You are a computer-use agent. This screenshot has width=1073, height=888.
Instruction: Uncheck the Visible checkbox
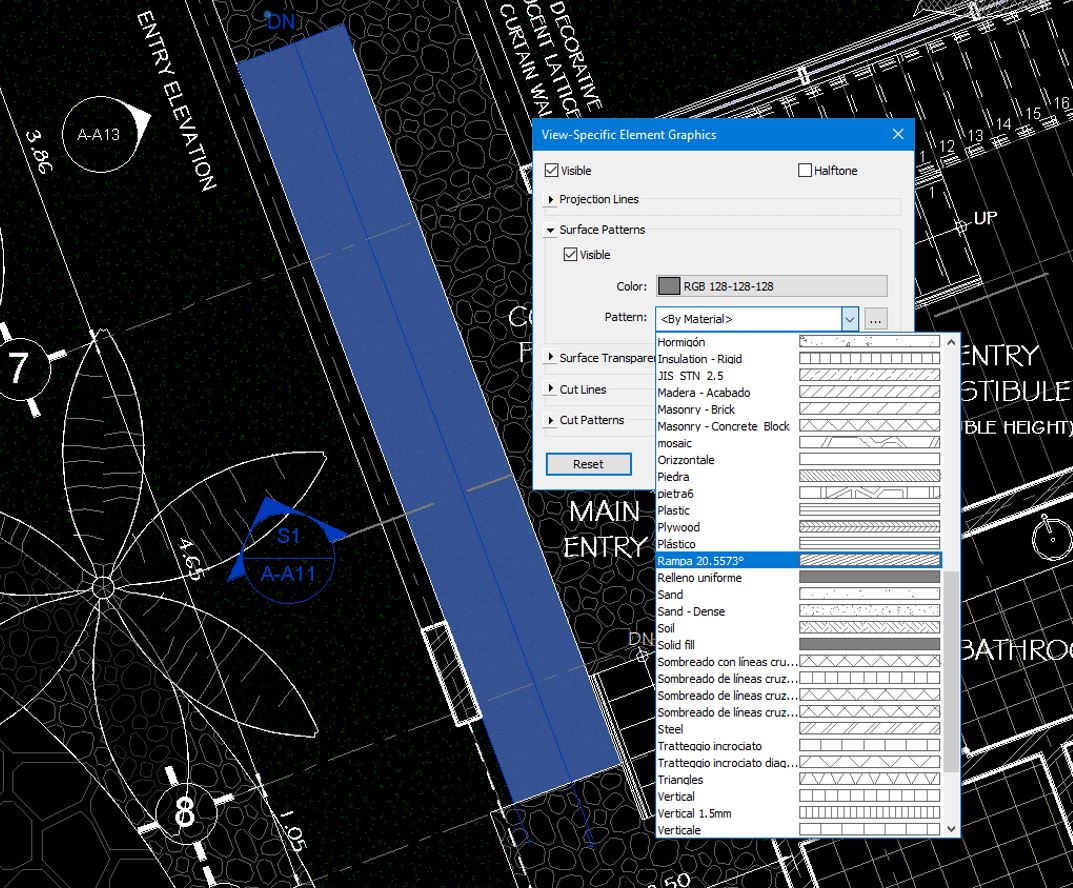(553, 170)
